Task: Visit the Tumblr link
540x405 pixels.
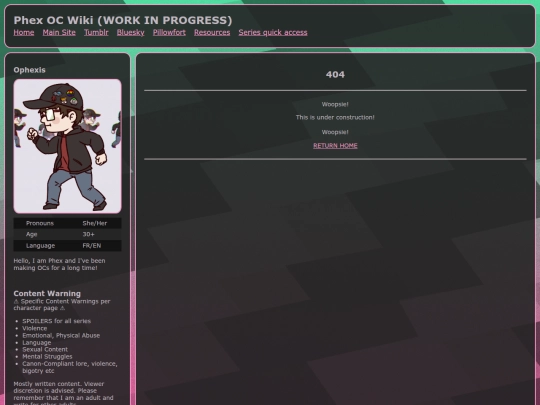Action: (x=96, y=32)
